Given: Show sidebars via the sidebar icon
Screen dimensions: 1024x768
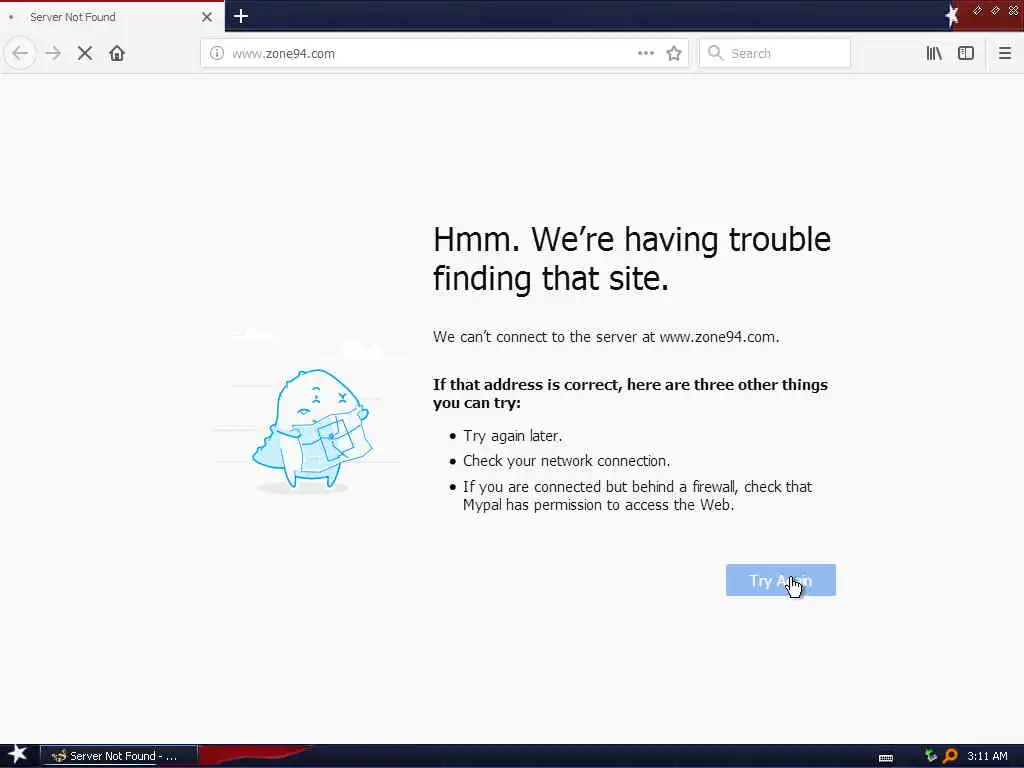Looking at the screenshot, I should pyautogui.click(x=965, y=54).
